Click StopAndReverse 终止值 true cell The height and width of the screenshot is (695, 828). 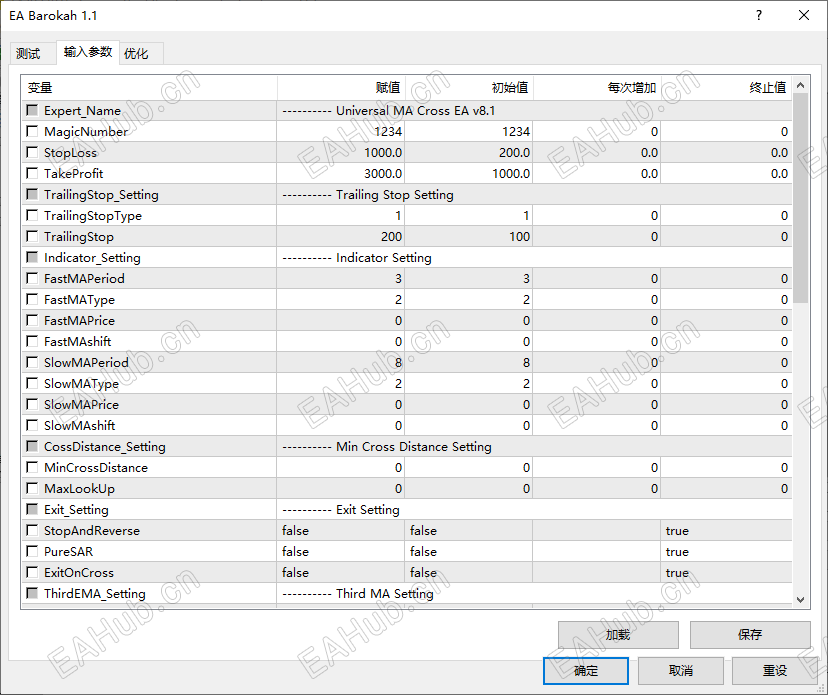(x=727, y=530)
